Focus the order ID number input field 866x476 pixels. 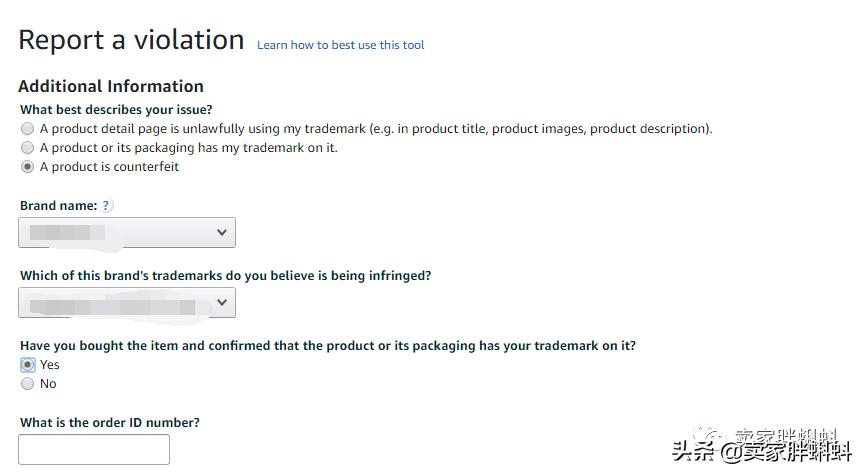[94, 449]
